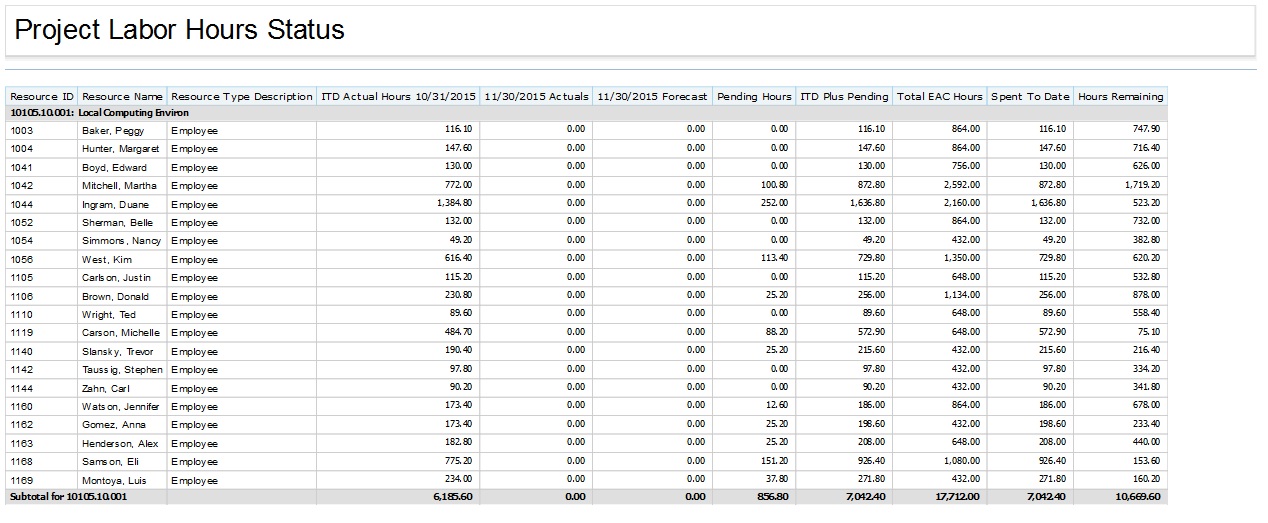Click the 11/30/2015 Forecast column header
Viewport: 1268px width, 523px height.
[x=652, y=97]
